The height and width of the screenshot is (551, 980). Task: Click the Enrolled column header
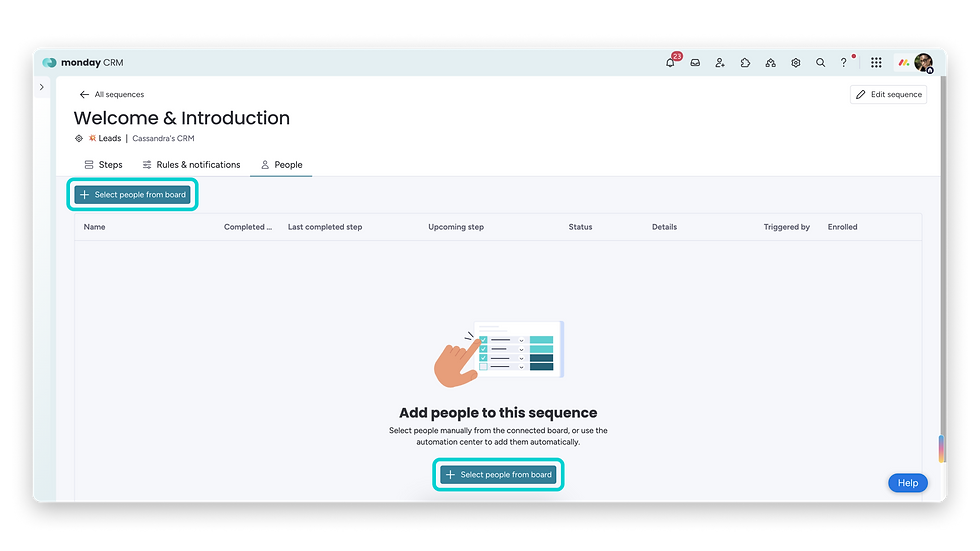point(842,227)
